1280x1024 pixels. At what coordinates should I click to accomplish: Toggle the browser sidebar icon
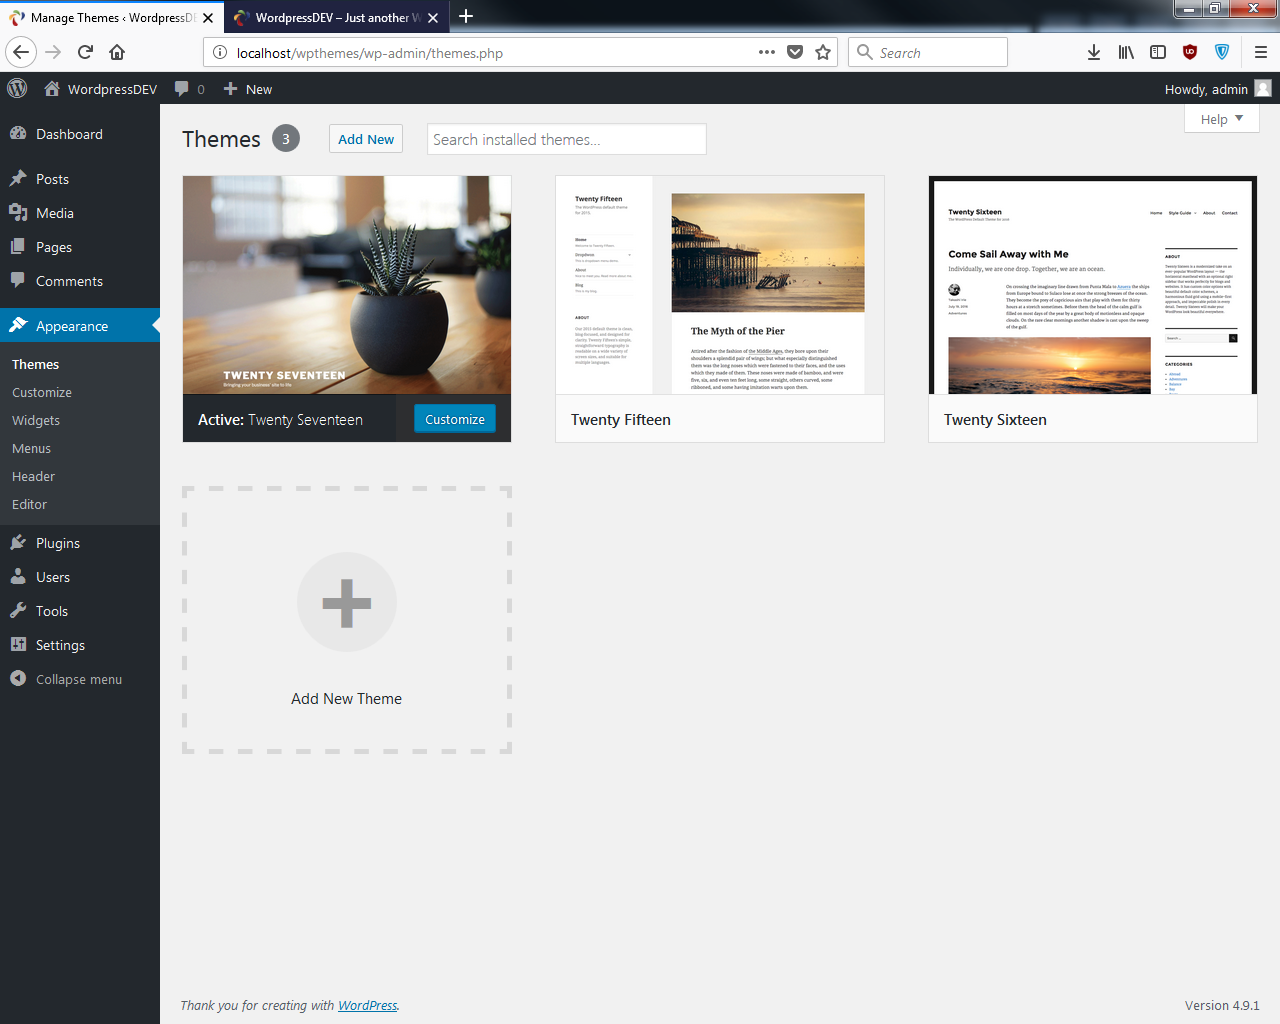(1158, 52)
